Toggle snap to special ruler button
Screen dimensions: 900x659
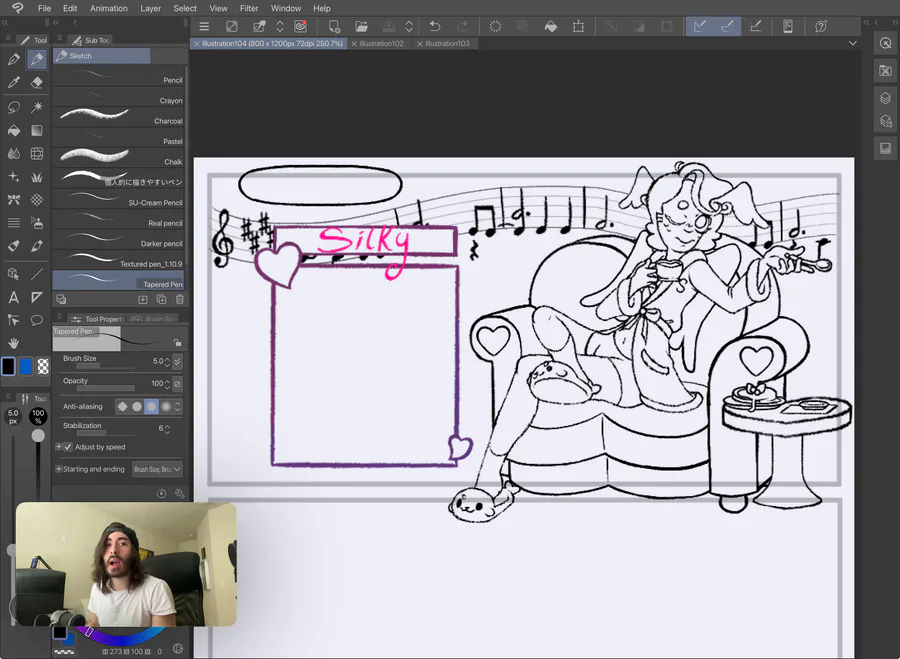[727, 26]
